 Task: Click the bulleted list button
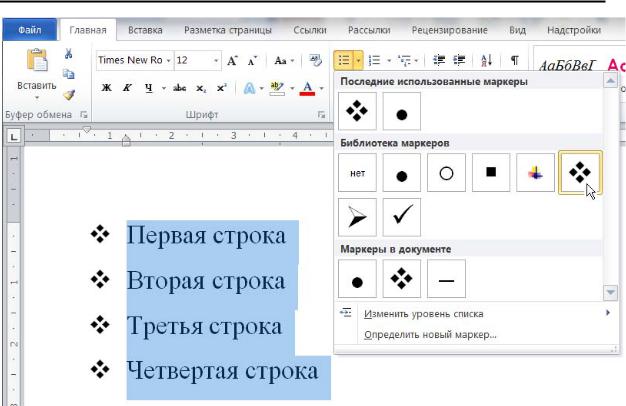point(344,60)
